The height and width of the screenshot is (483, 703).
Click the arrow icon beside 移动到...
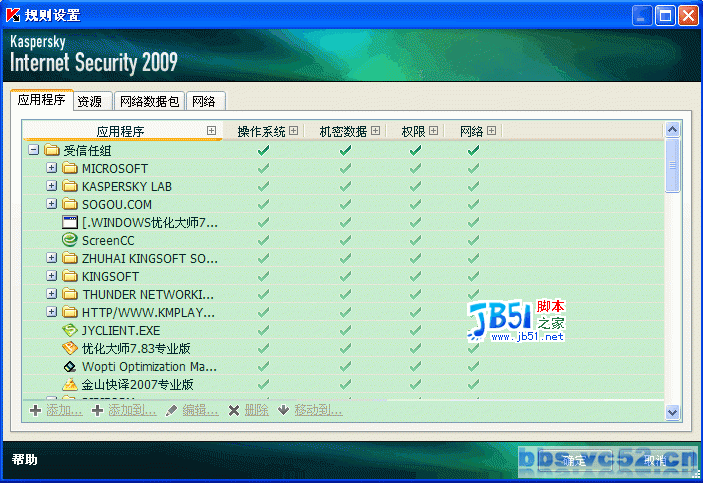[x=283, y=410]
